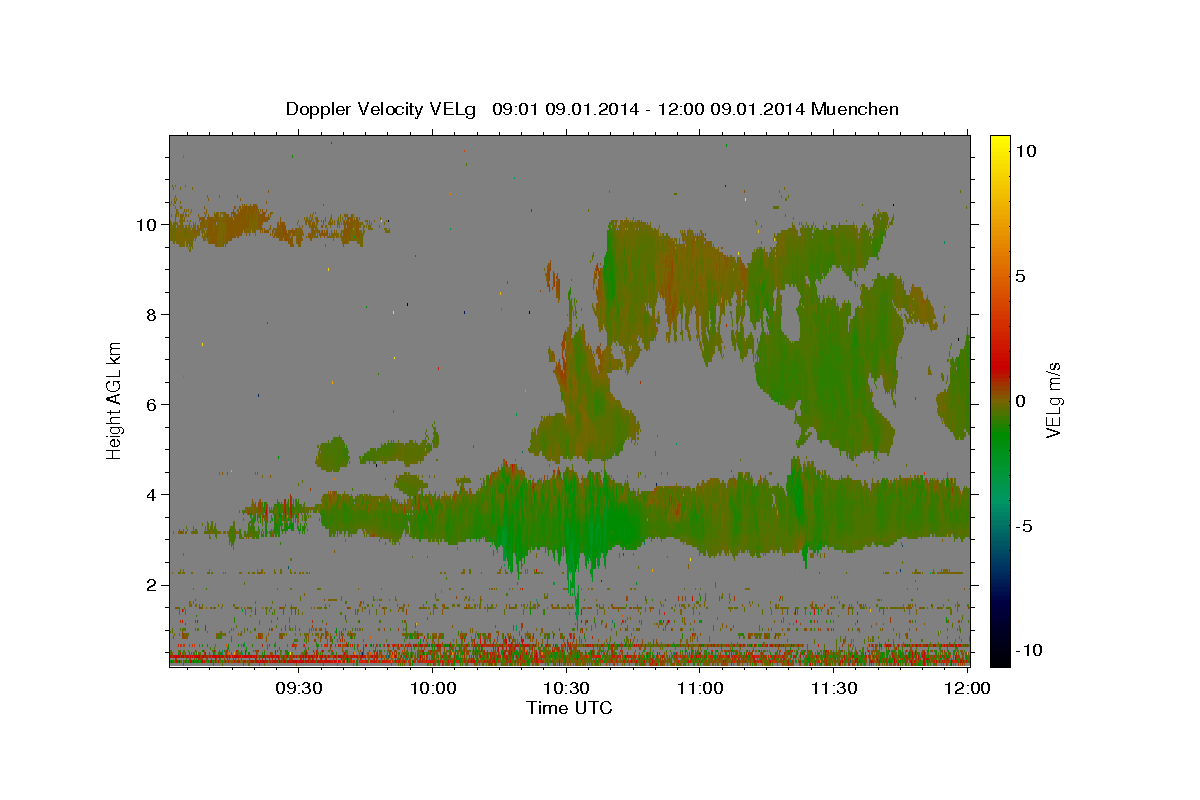
Task: Click the '10:00' time axis label
Action: click(x=433, y=689)
